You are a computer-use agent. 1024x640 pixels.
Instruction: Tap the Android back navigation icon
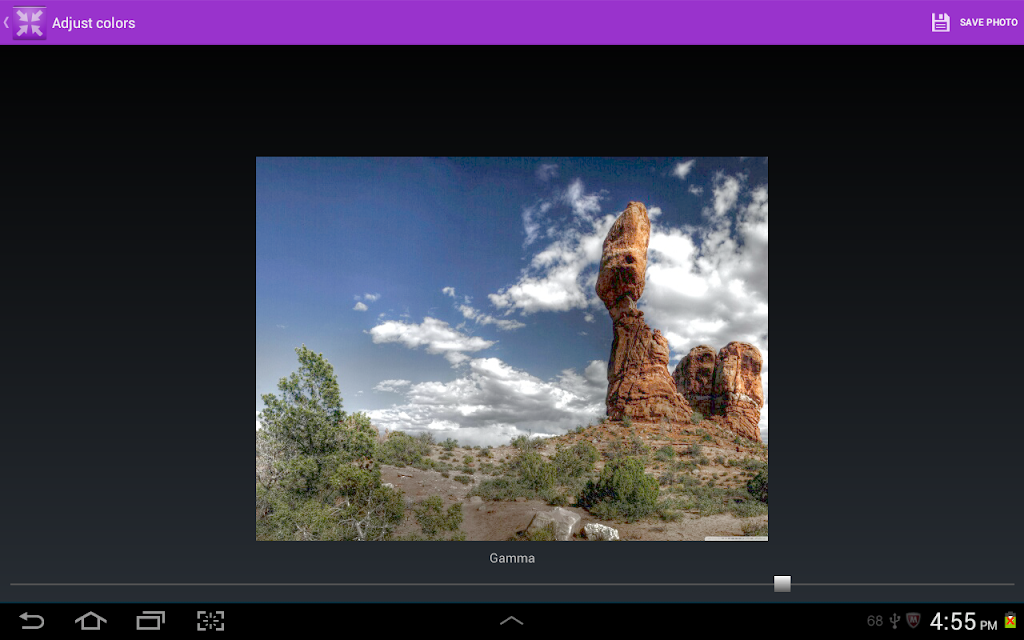[31, 620]
